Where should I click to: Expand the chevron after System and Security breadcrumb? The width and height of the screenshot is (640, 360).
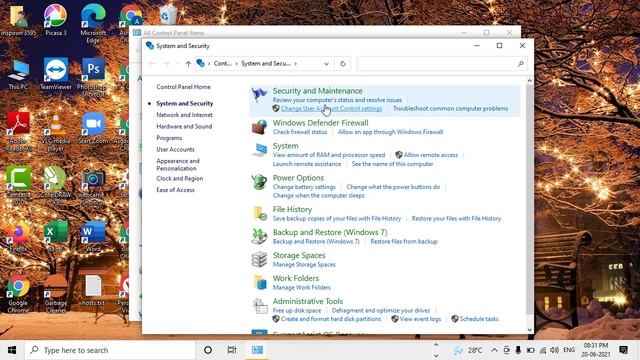(296, 64)
